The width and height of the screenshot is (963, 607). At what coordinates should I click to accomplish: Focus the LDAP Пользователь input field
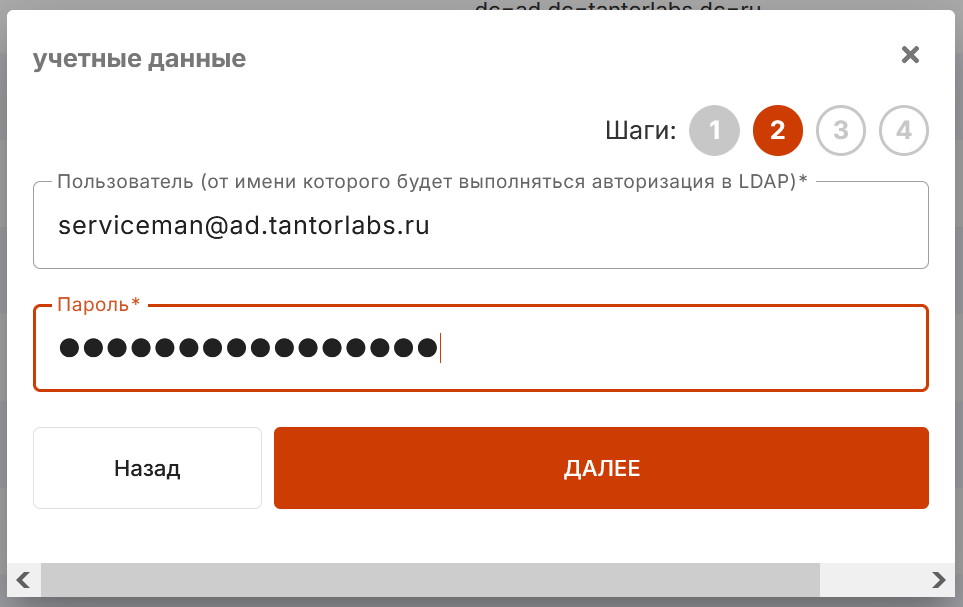481,225
